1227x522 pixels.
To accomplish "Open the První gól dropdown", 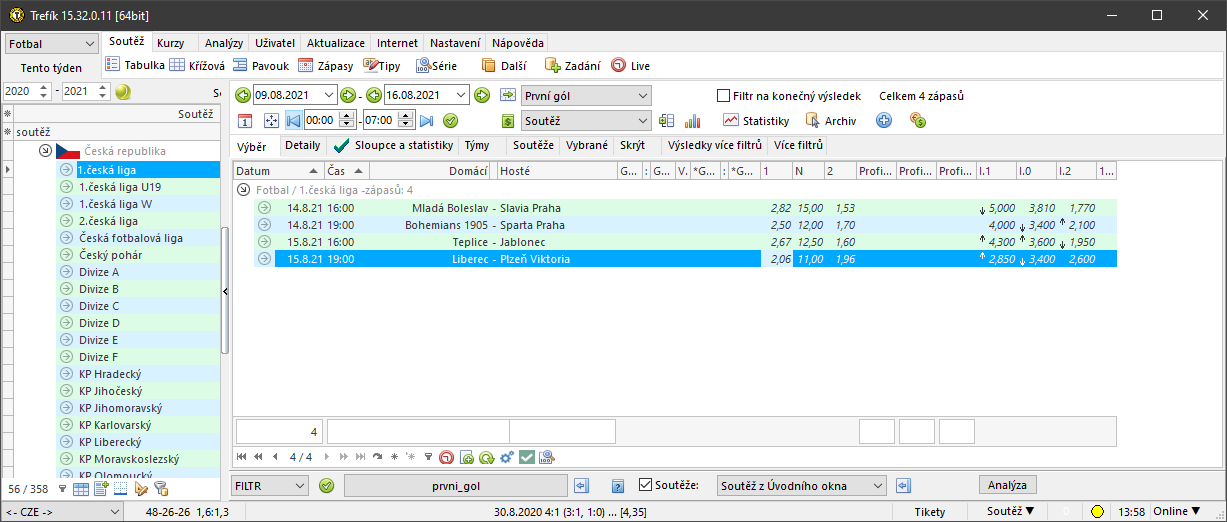I will point(586,95).
